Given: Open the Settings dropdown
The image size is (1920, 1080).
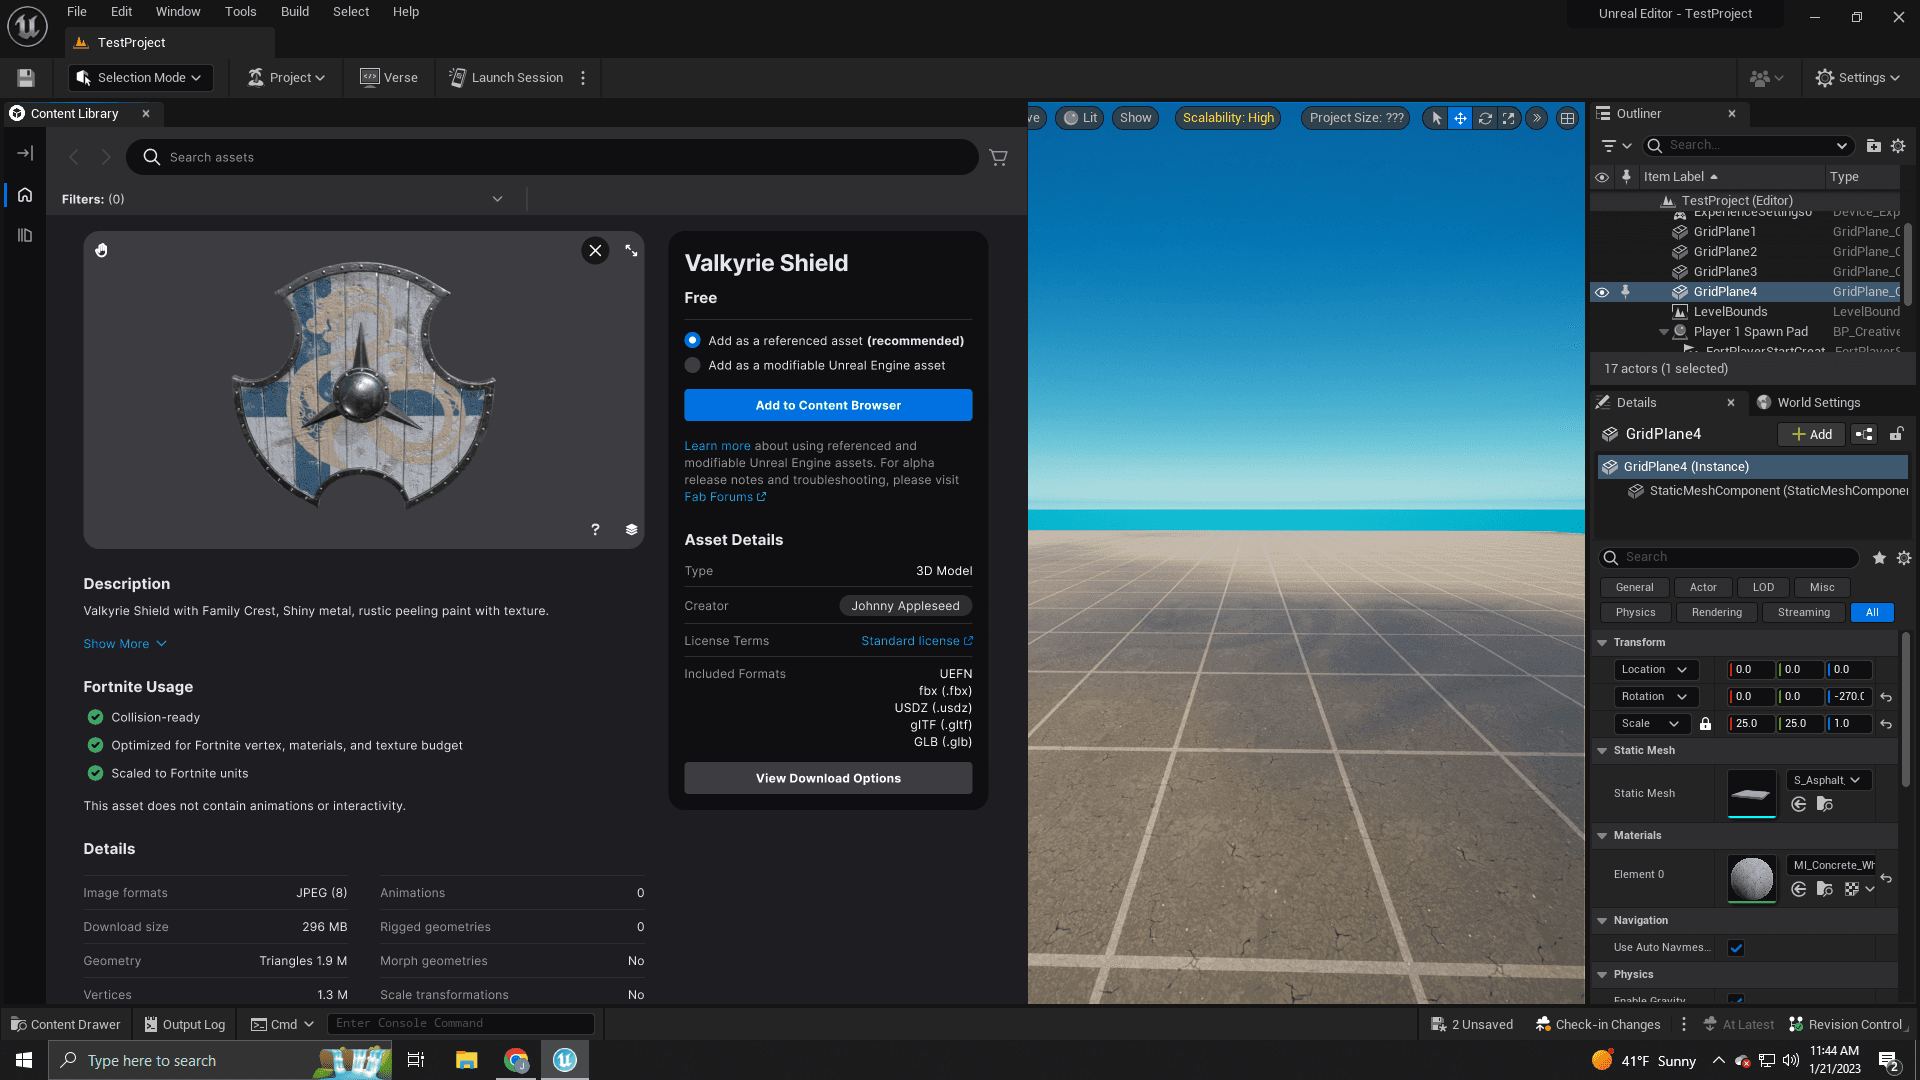Looking at the screenshot, I should pos(1858,78).
